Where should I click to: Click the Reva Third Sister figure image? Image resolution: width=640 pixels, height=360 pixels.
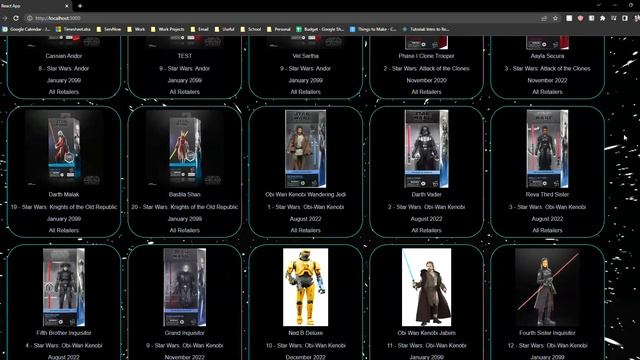[547, 149]
